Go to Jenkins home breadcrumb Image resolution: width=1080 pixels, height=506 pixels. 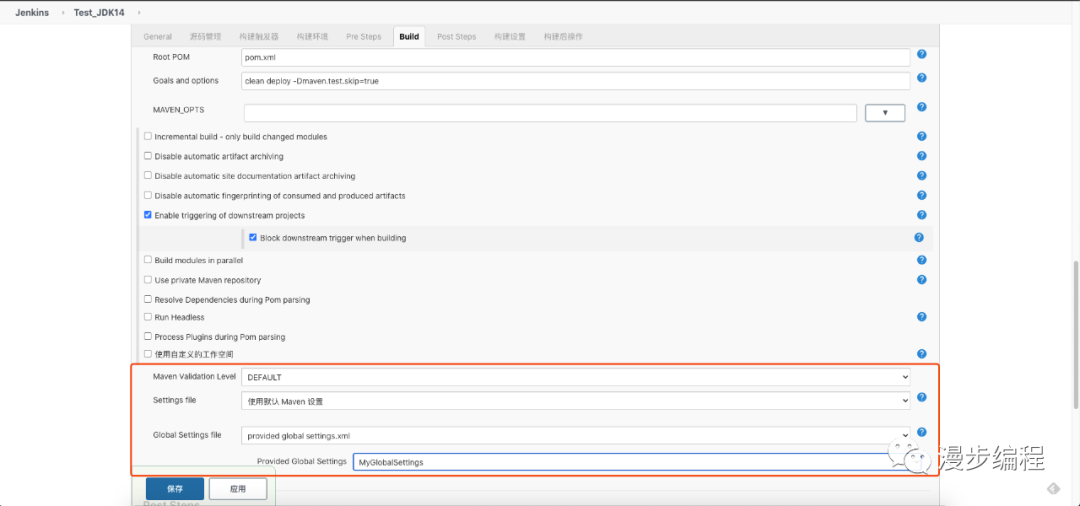[32, 13]
